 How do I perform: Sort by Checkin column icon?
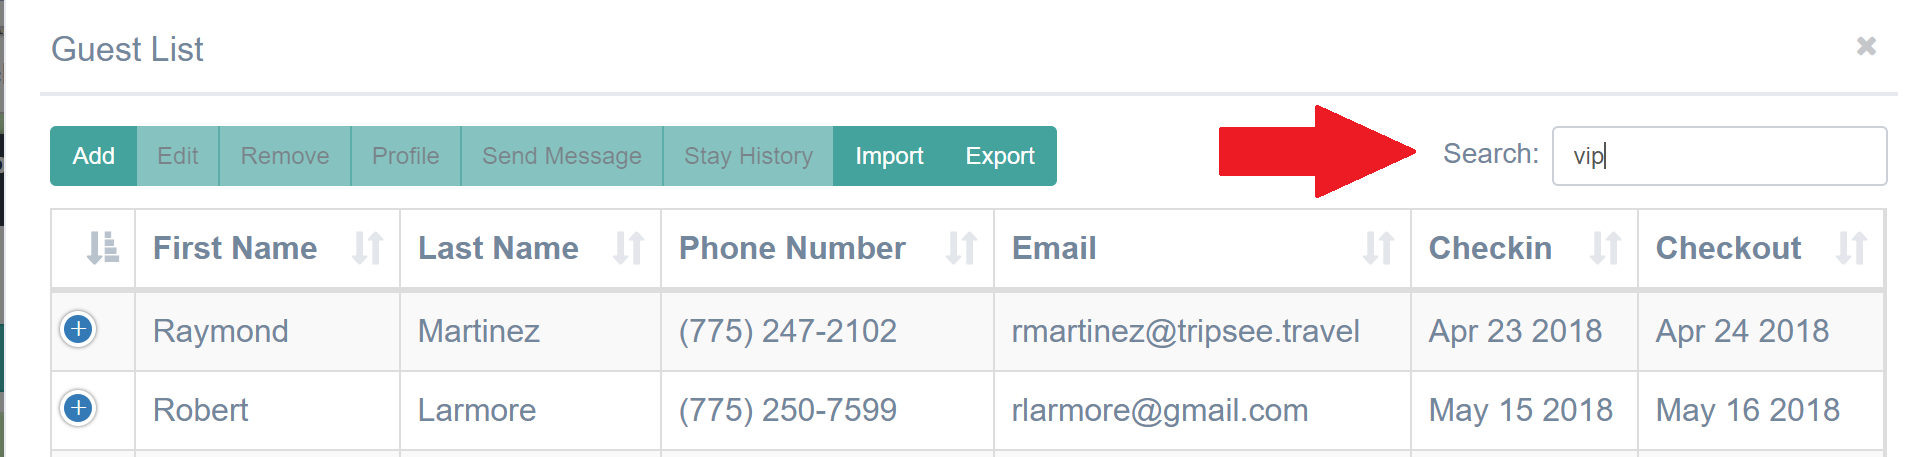pos(1605,248)
